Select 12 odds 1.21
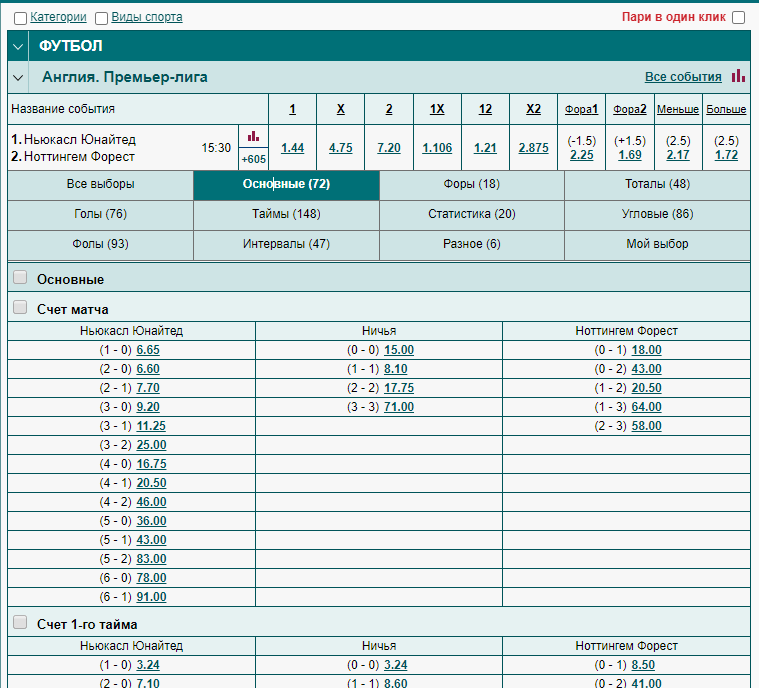Screen dimensions: 759x688 (x=486, y=148)
